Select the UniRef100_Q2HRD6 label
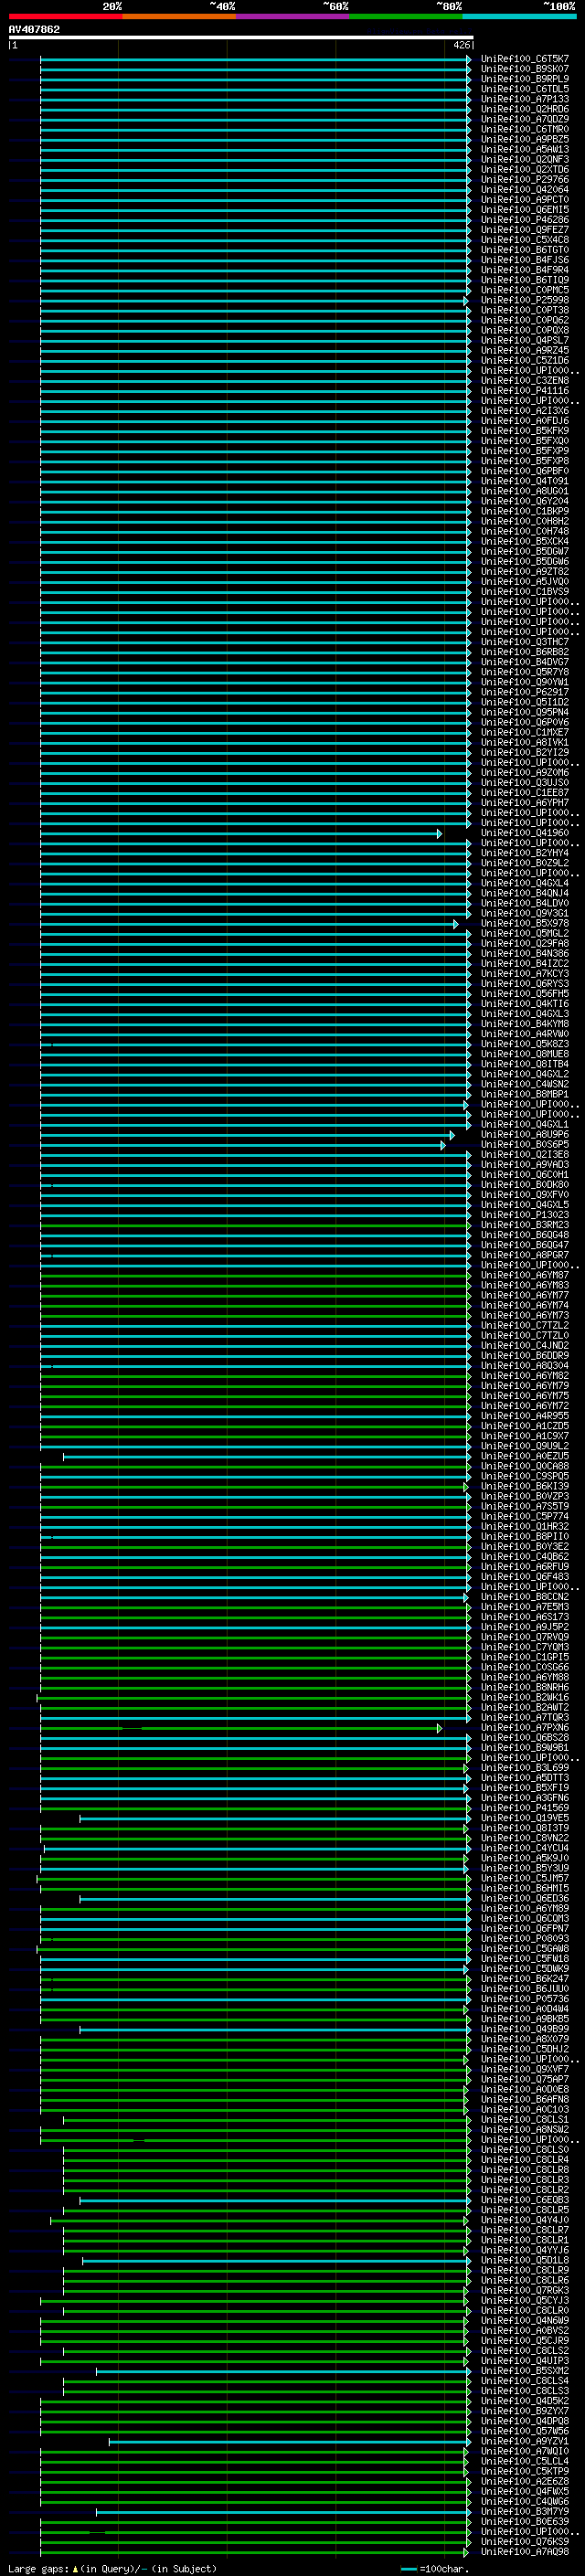Screen dimensions: 585x2576 [x=525, y=109]
